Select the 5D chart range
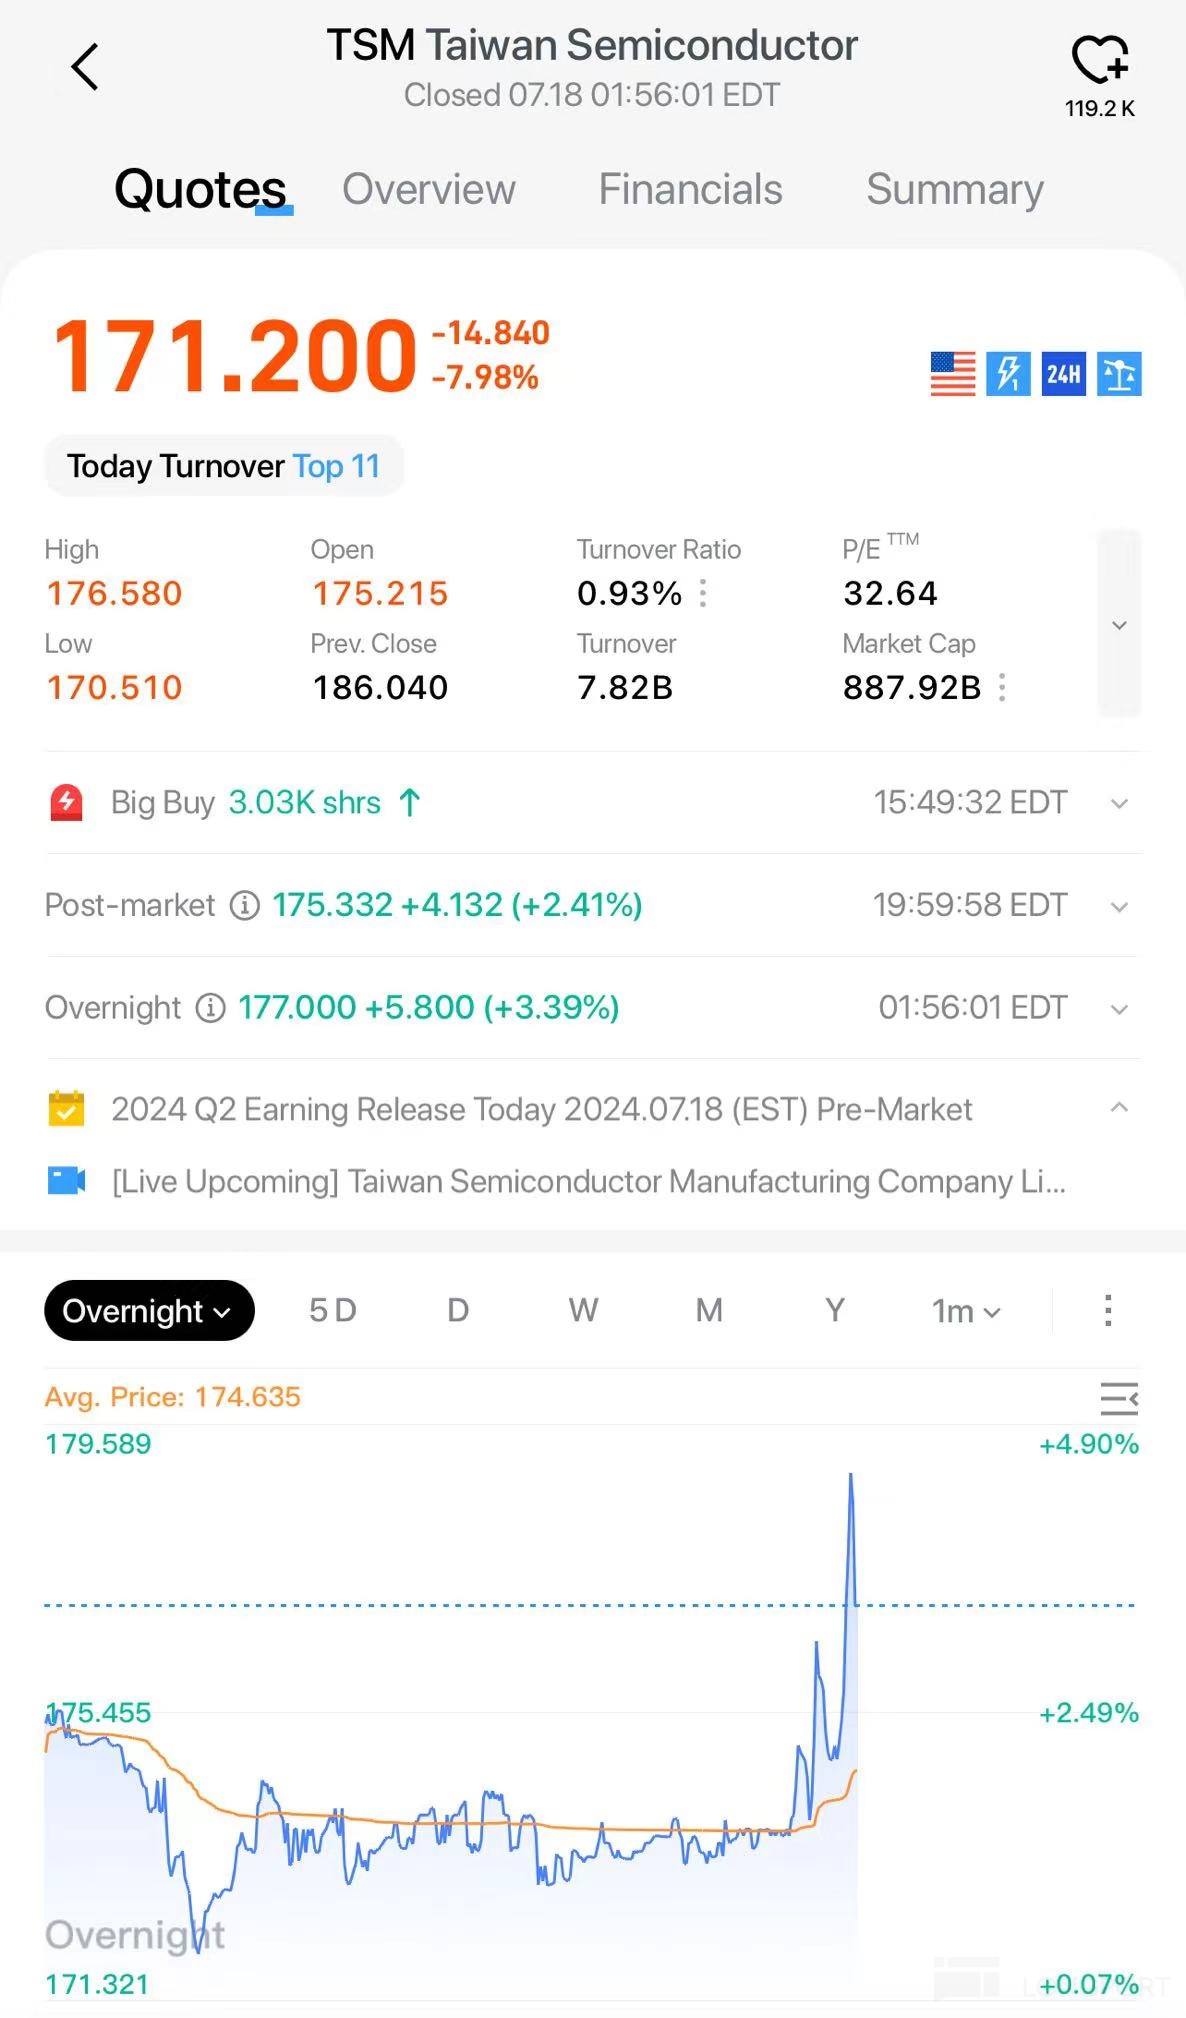The image size is (1186, 2018). click(333, 1310)
